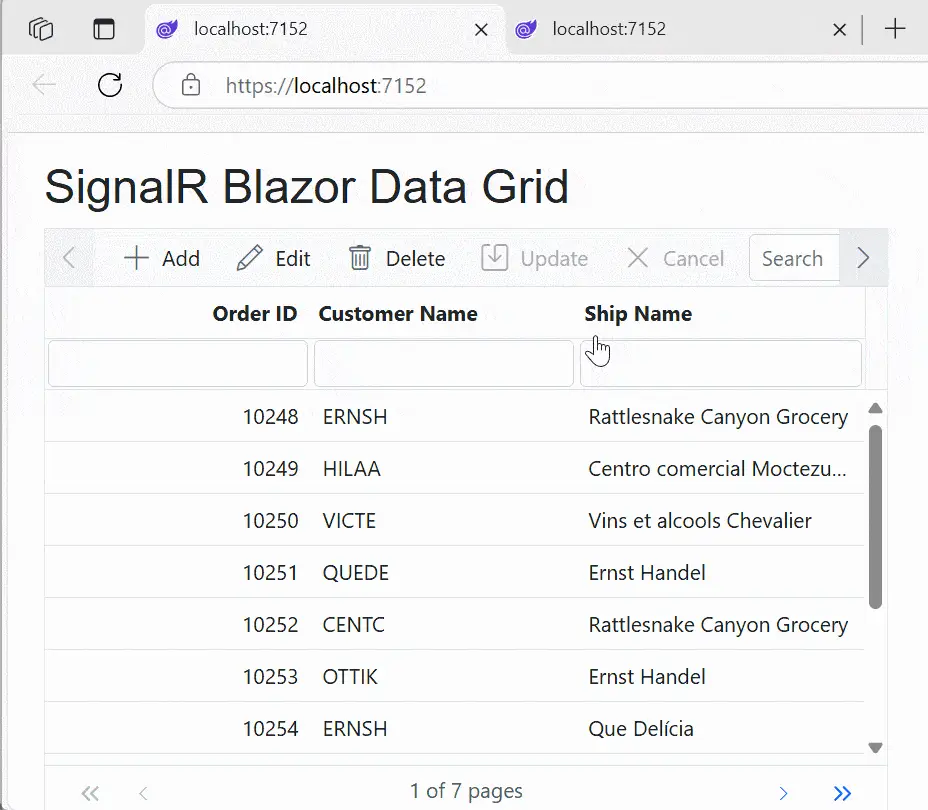The image size is (928, 810).
Task: Click the Add record plus icon
Action: pos(134,258)
